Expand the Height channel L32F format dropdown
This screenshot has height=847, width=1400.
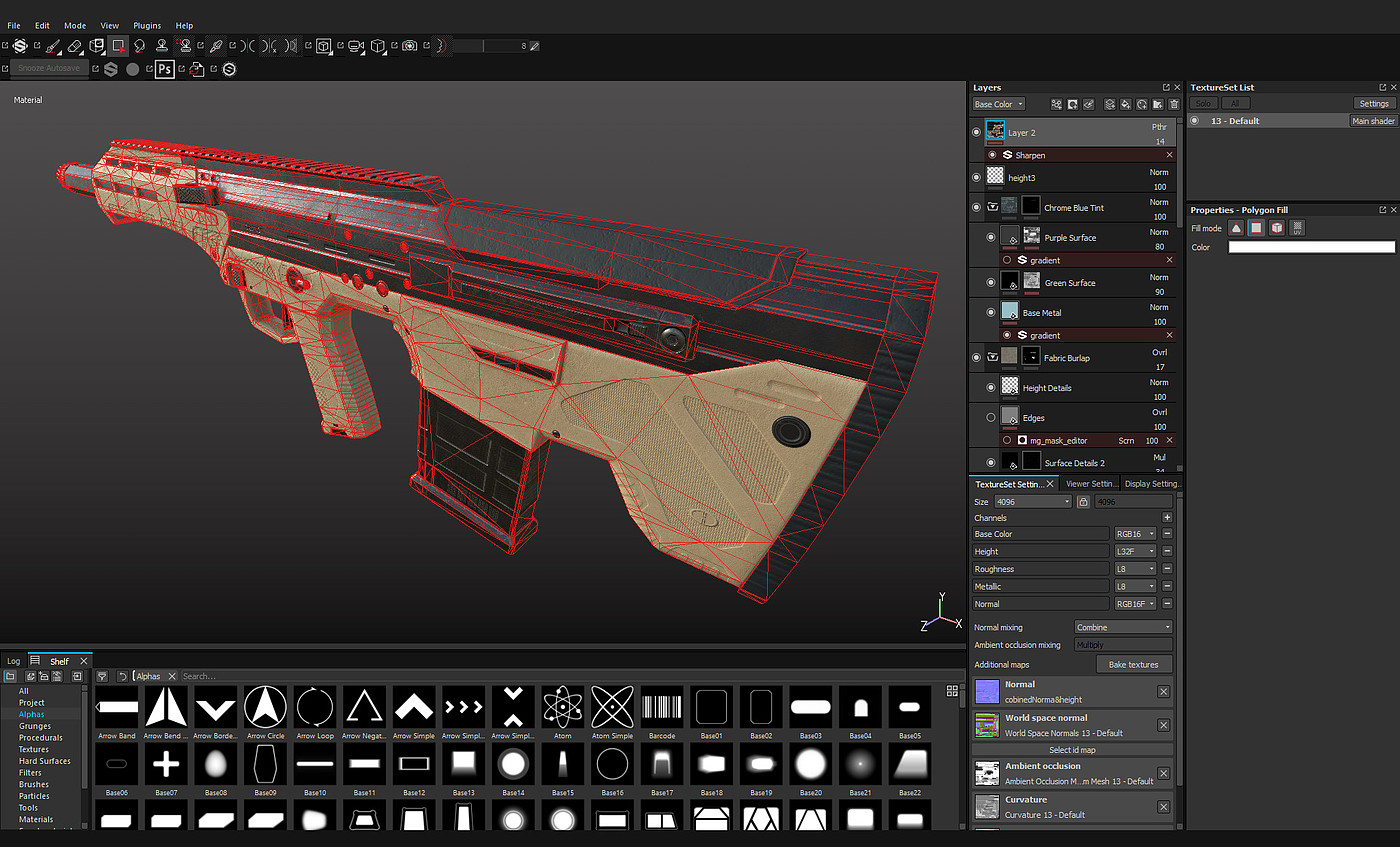click(x=1136, y=551)
